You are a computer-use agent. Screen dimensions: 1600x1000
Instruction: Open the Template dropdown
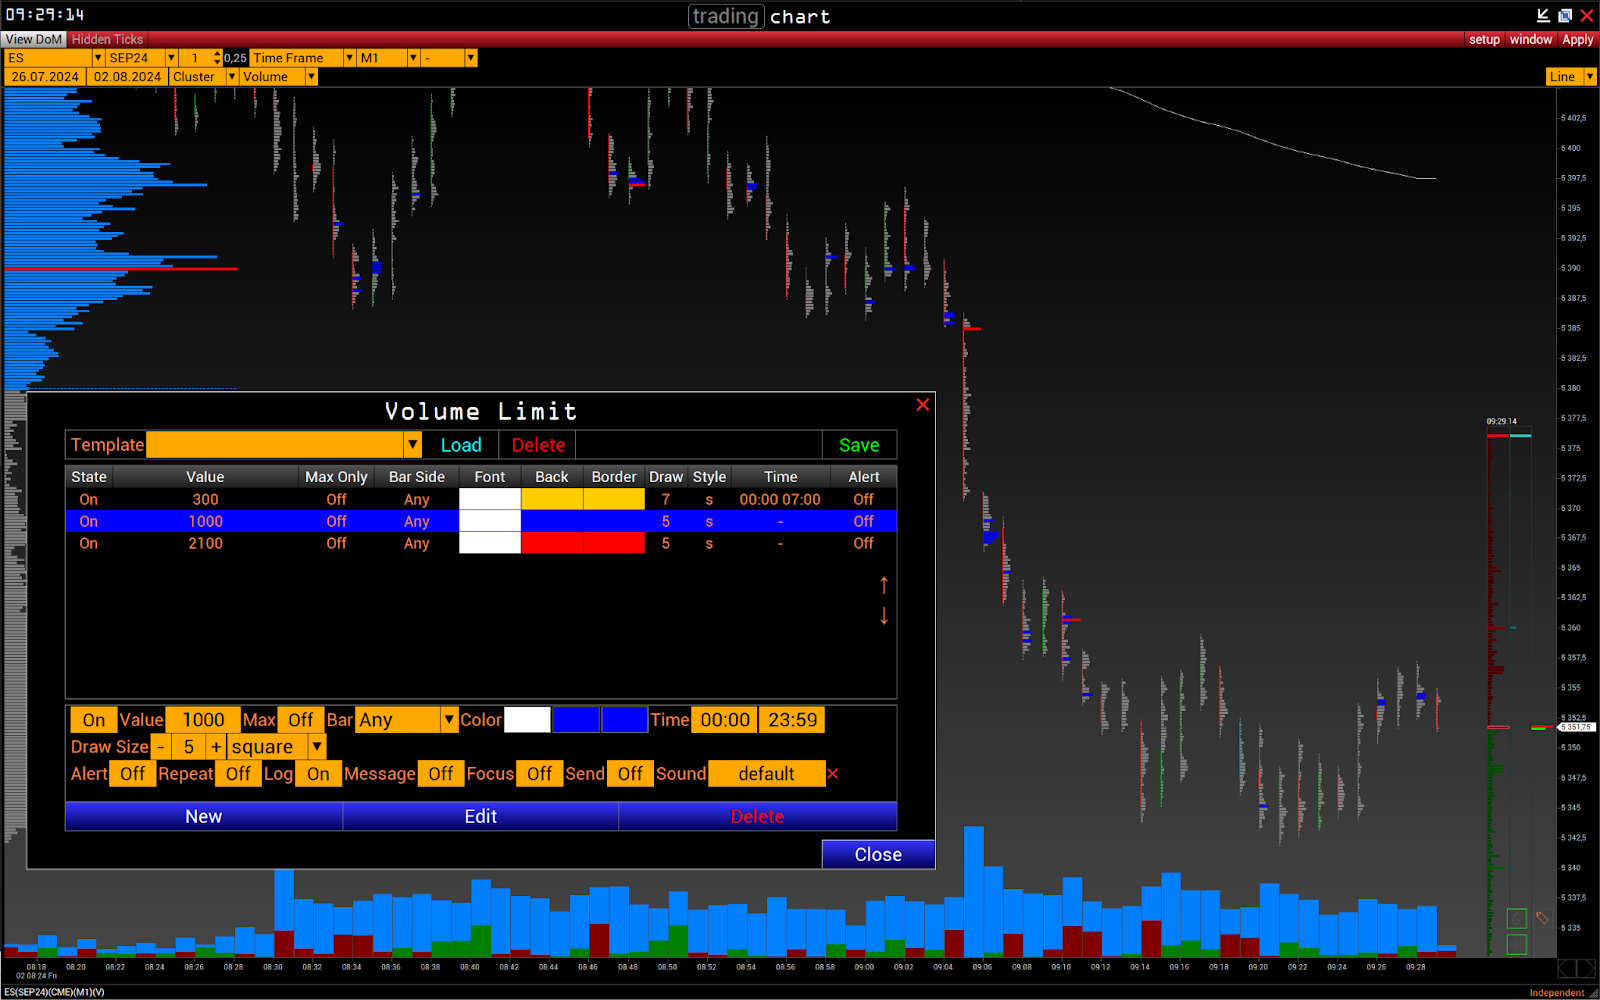coord(412,445)
